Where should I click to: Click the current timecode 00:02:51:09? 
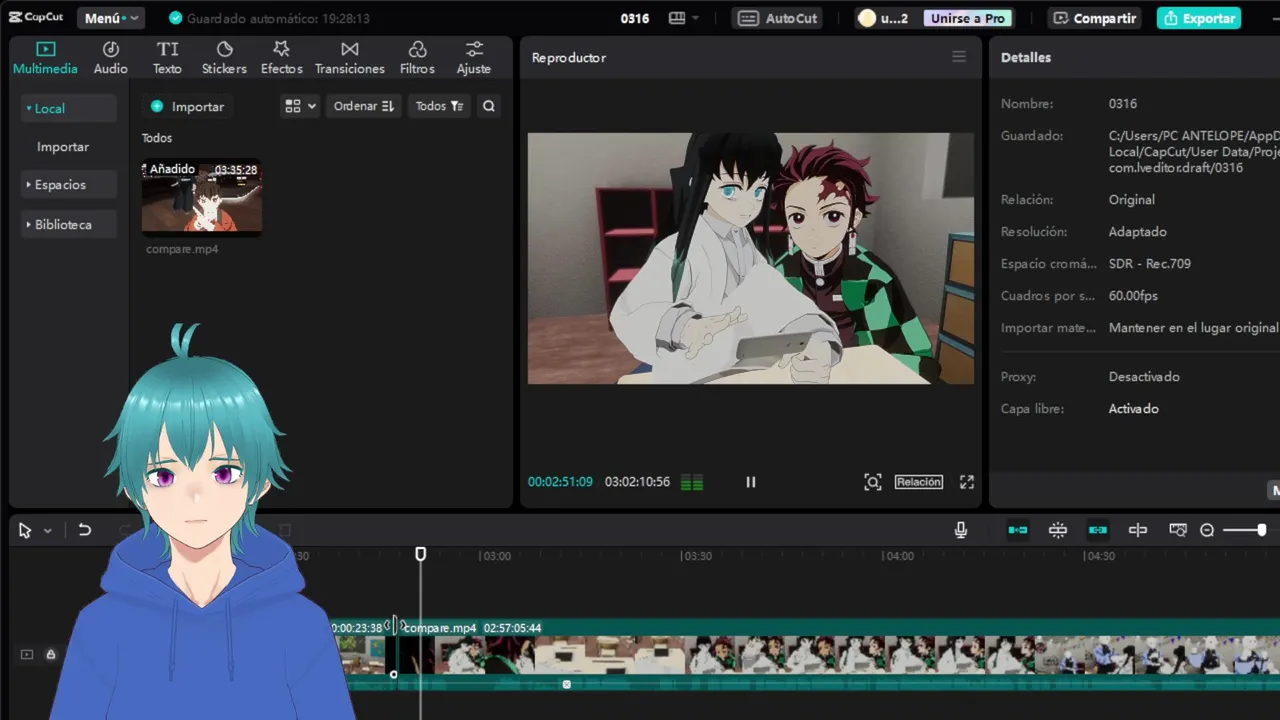point(560,482)
